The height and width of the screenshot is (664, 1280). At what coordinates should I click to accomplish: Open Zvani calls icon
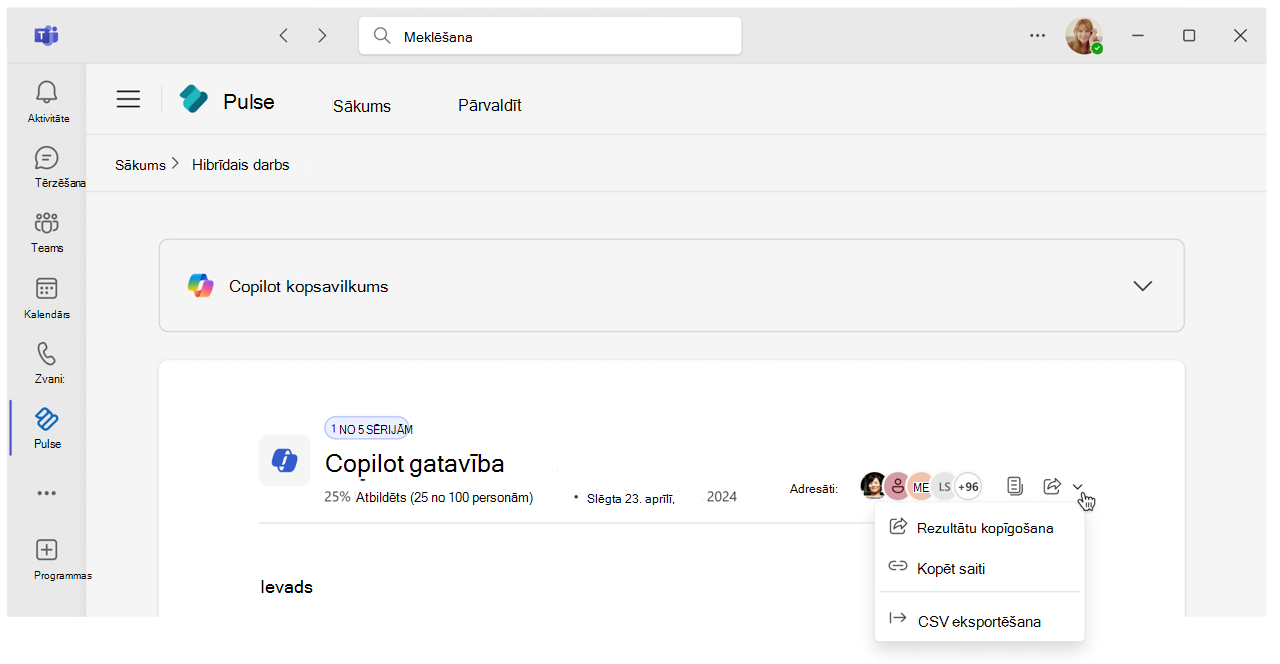46,354
